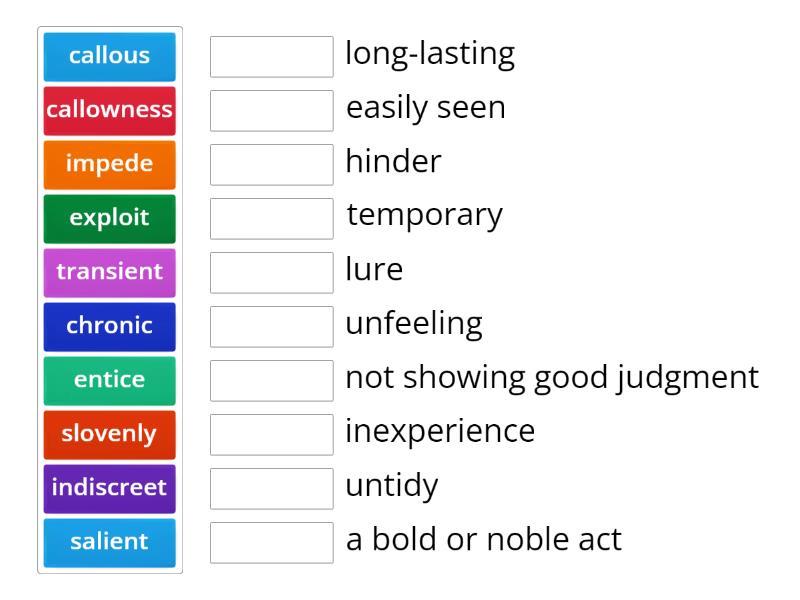Click the answer box beside 'easily seen'
The width and height of the screenshot is (800, 600).
pos(271,110)
